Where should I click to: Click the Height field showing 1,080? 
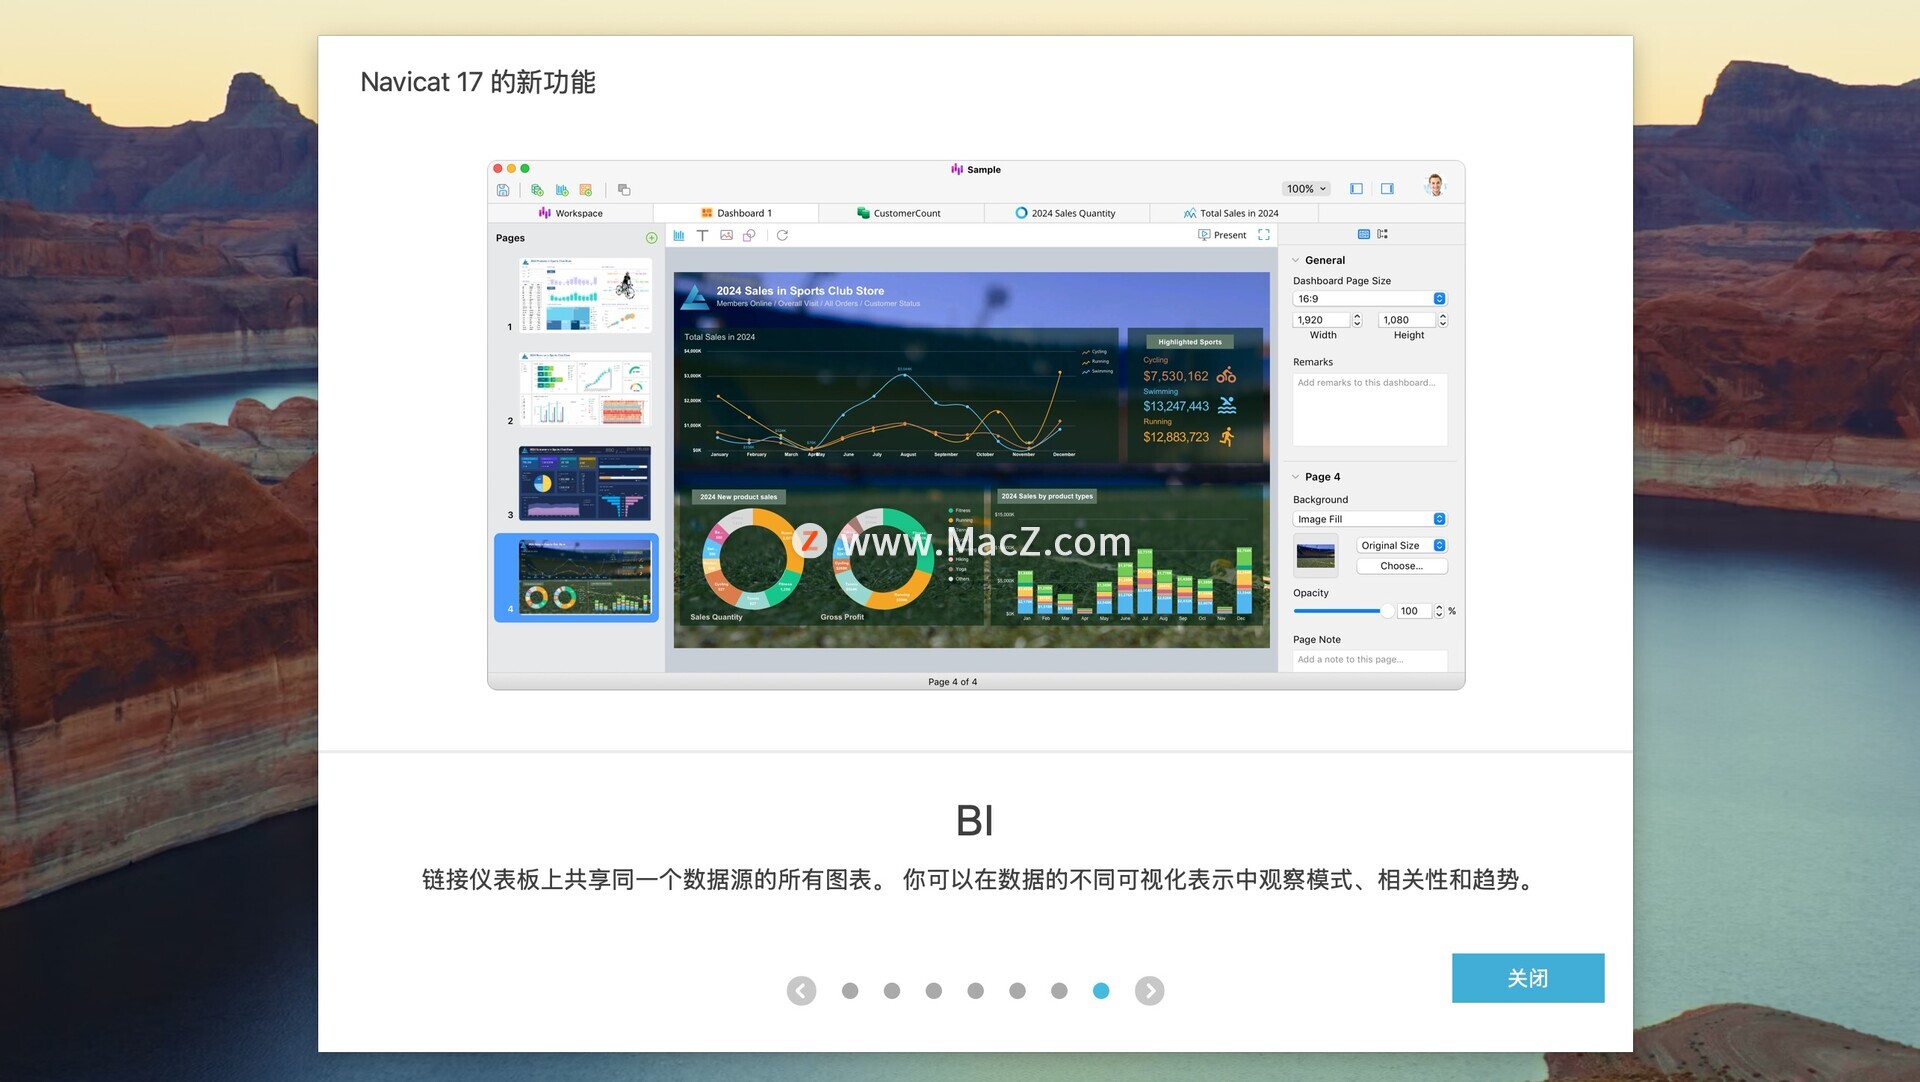point(1406,320)
